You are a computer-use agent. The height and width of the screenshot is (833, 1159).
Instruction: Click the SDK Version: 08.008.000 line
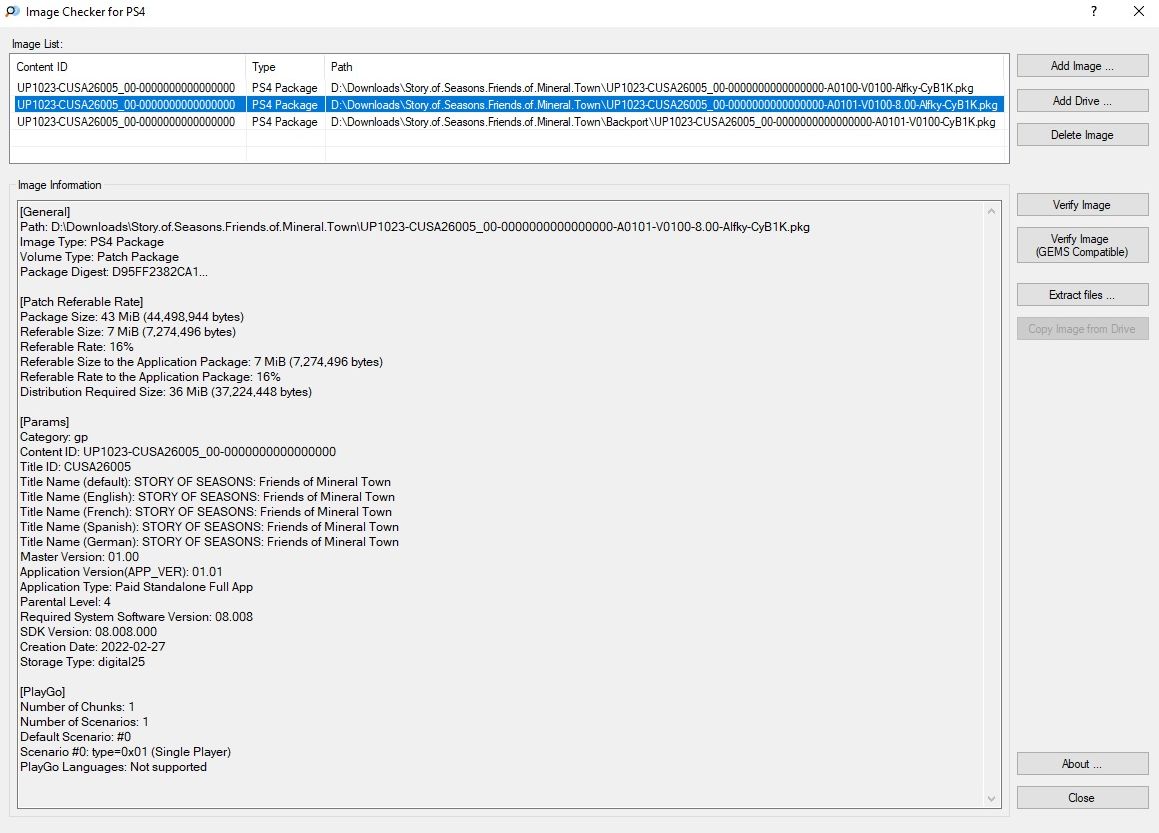(89, 631)
